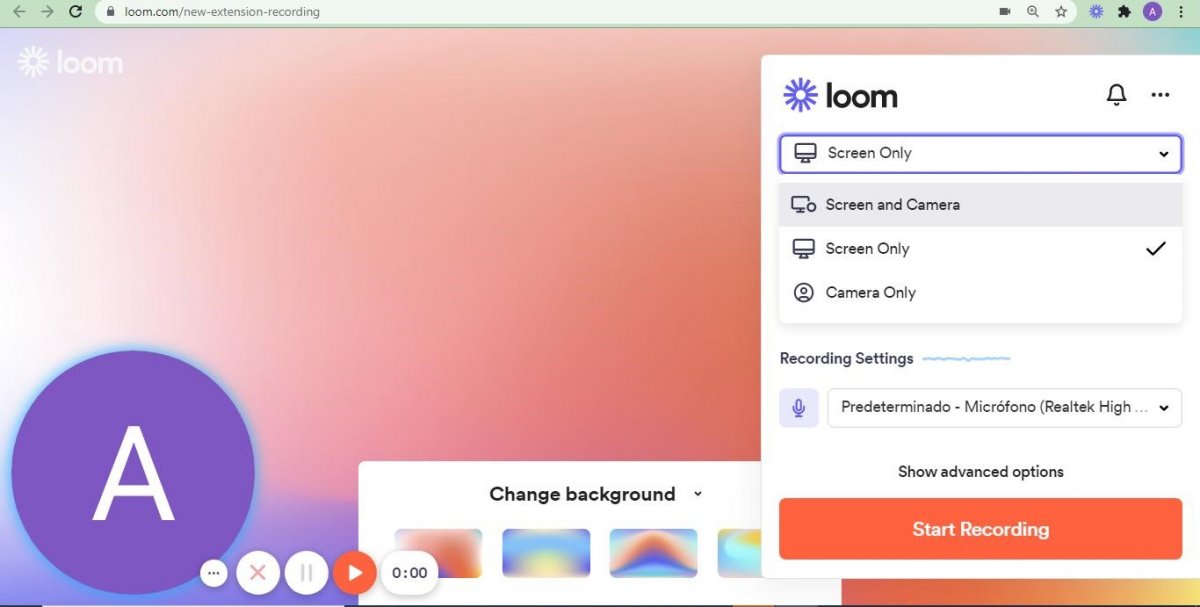Click the Loom logo in the extension panel
This screenshot has height=607, width=1200.
[840, 95]
